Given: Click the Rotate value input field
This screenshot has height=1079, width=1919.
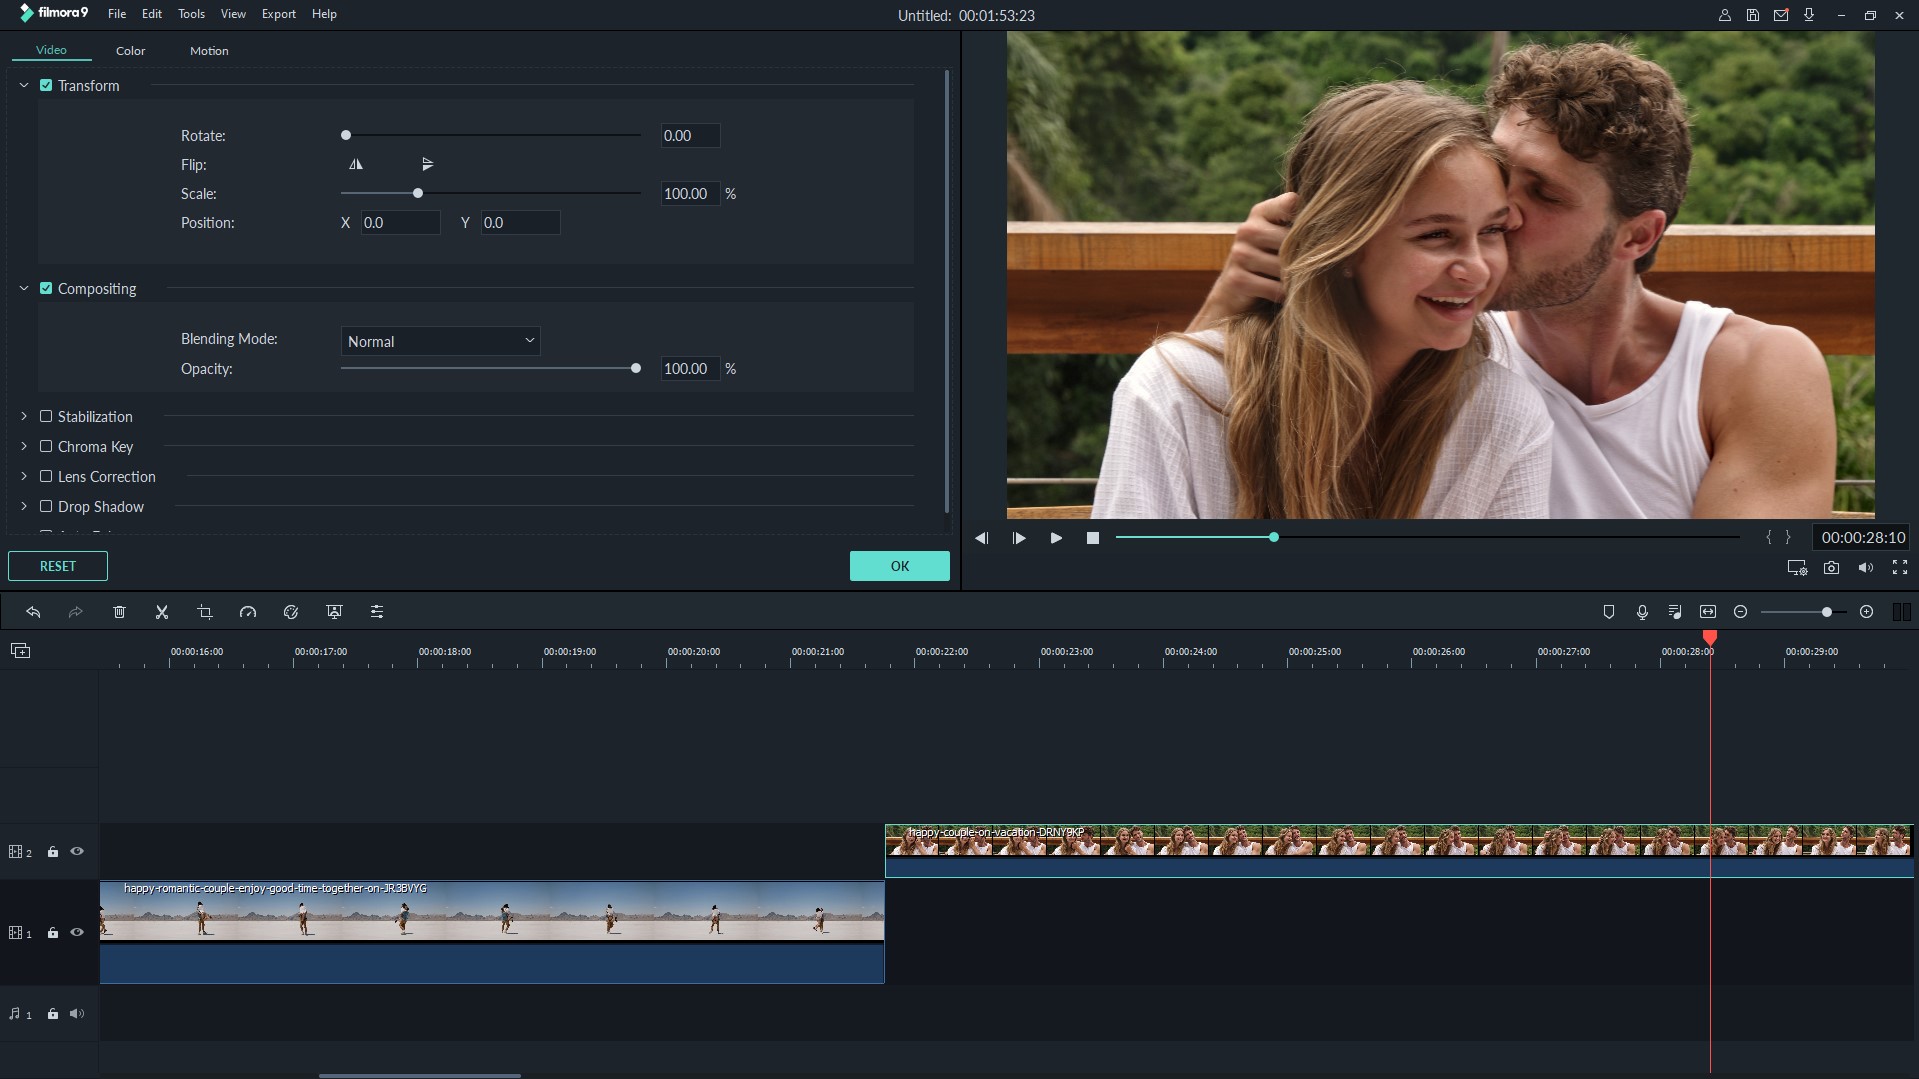Looking at the screenshot, I should point(690,136).
